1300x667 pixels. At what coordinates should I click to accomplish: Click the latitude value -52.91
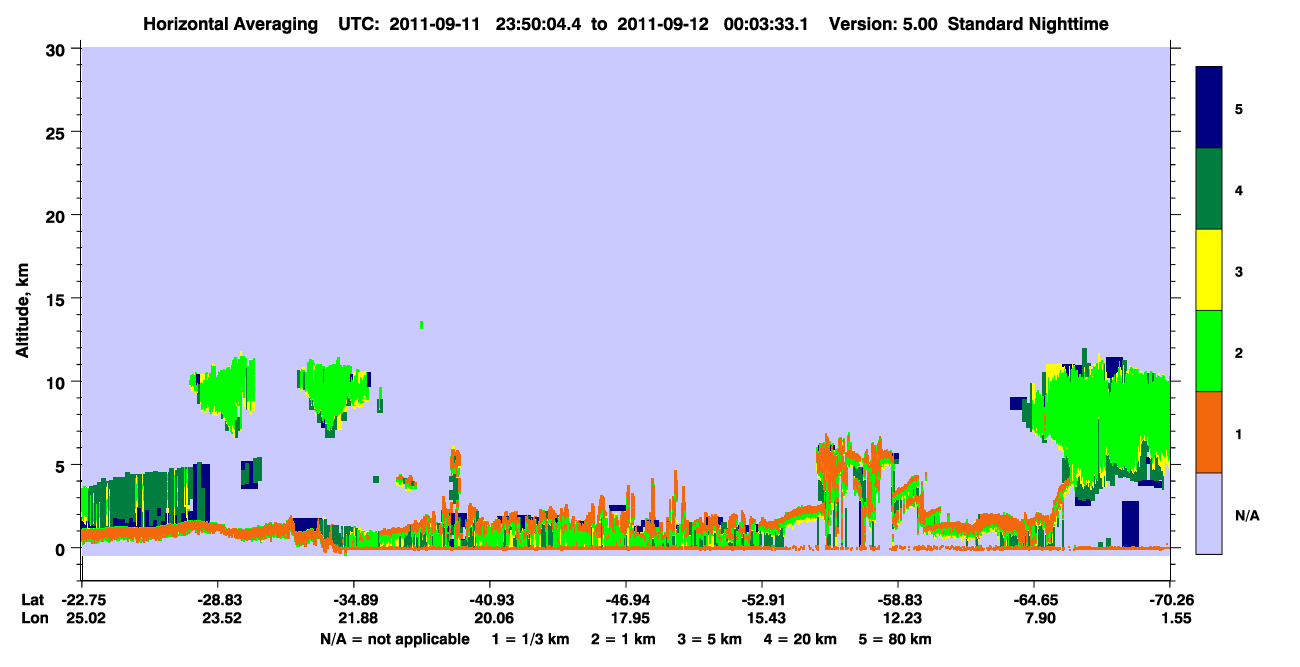click(x=761, y=599)
